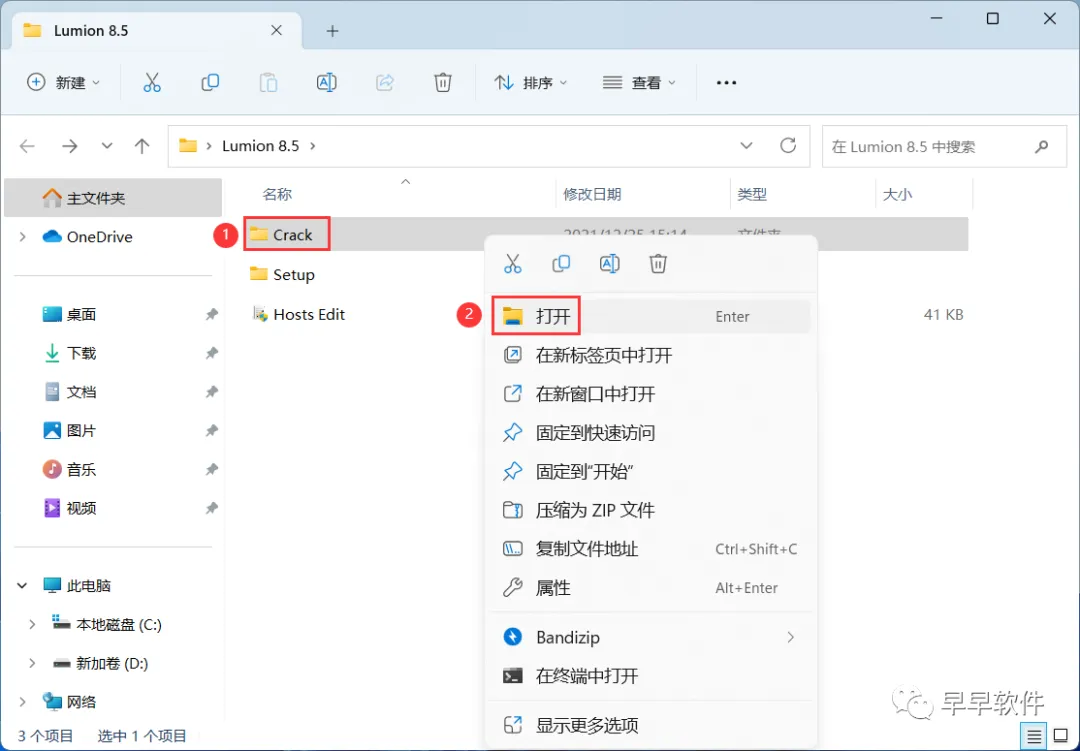Open the 查看 view dropdown
The width and height of the screenshot is (1080, 751).
click(638, 83)
